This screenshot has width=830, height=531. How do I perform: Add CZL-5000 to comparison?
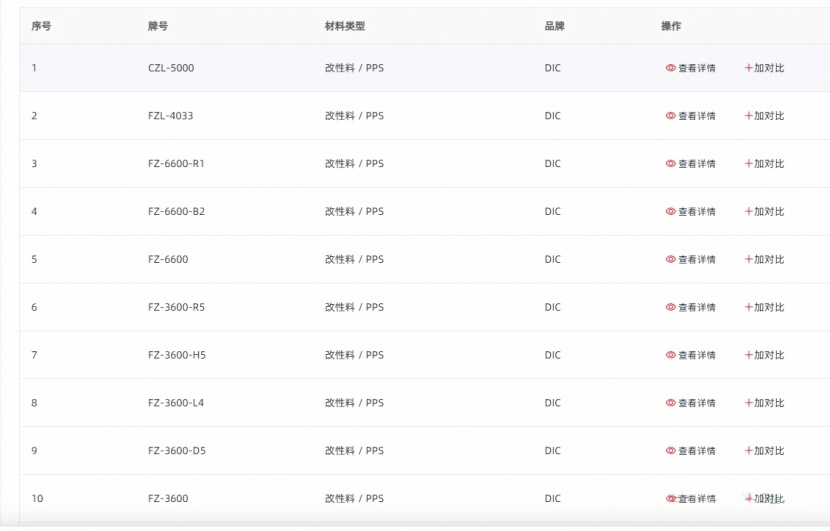tap(764, 68)
